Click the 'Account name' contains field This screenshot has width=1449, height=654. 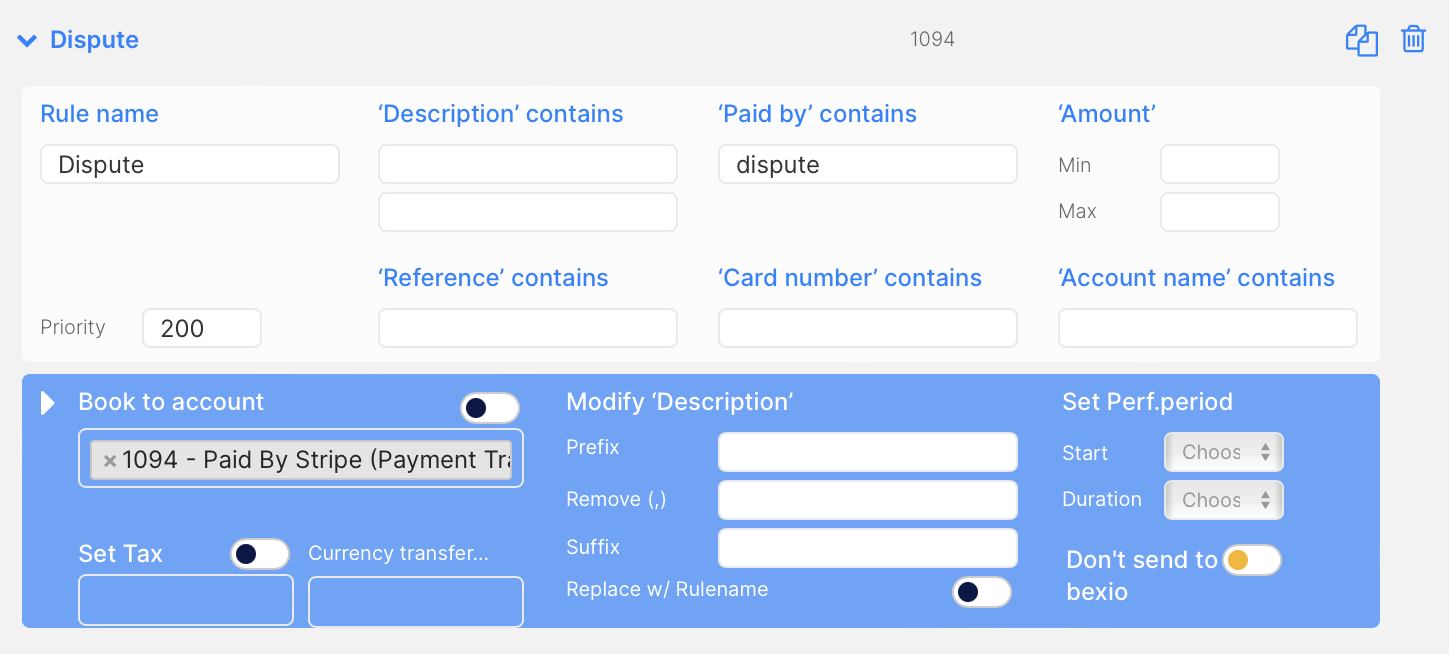(x=1208, y=328)
